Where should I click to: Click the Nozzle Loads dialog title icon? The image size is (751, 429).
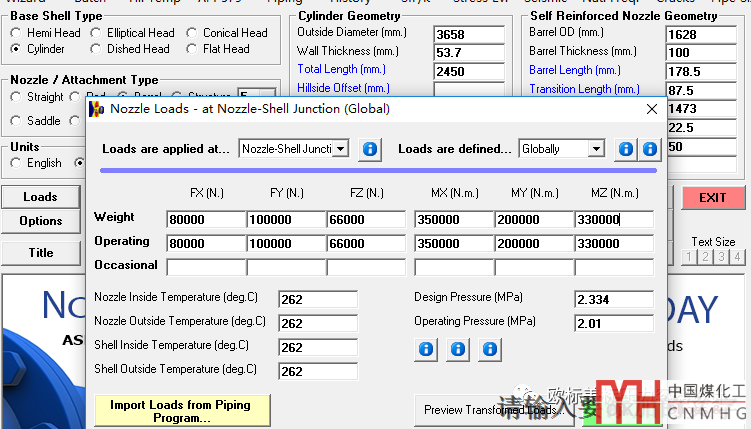tap(97, 108)
